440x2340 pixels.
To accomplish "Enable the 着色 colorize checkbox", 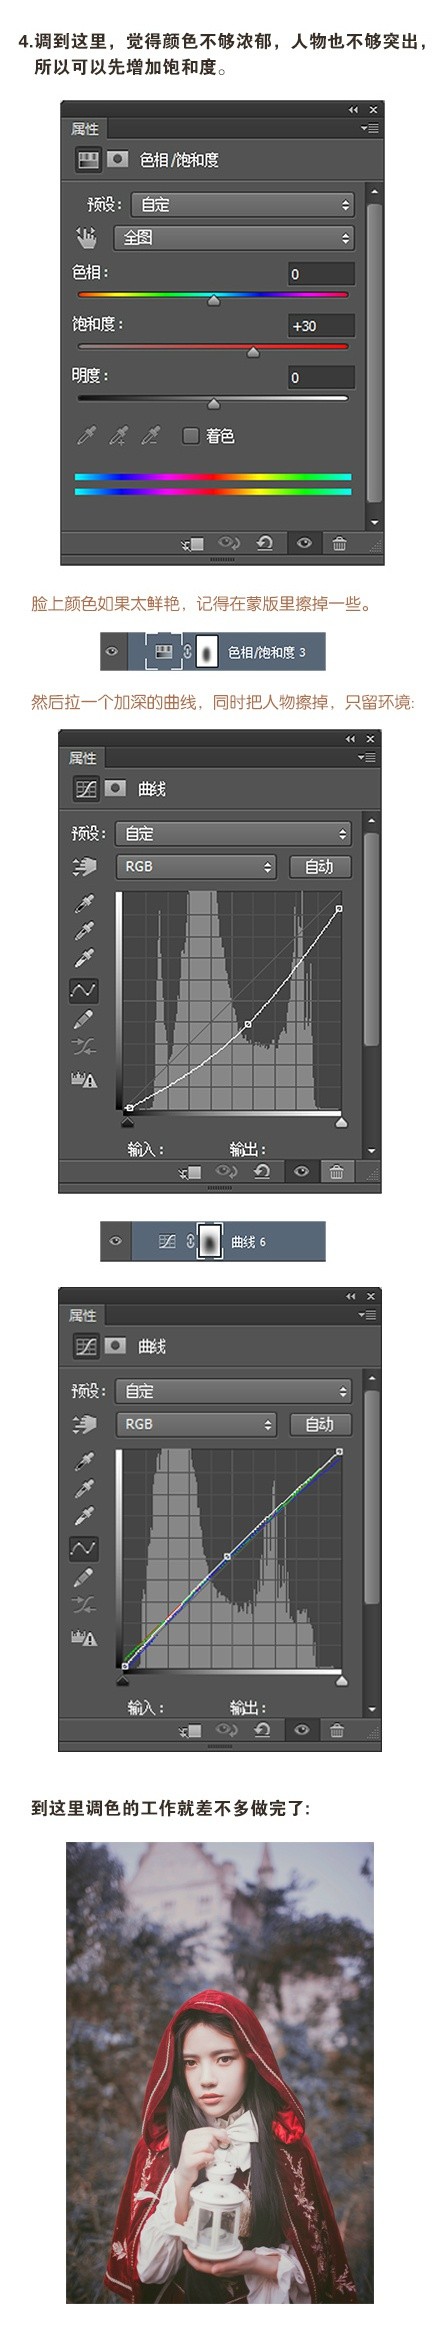I will click(191, 435).
